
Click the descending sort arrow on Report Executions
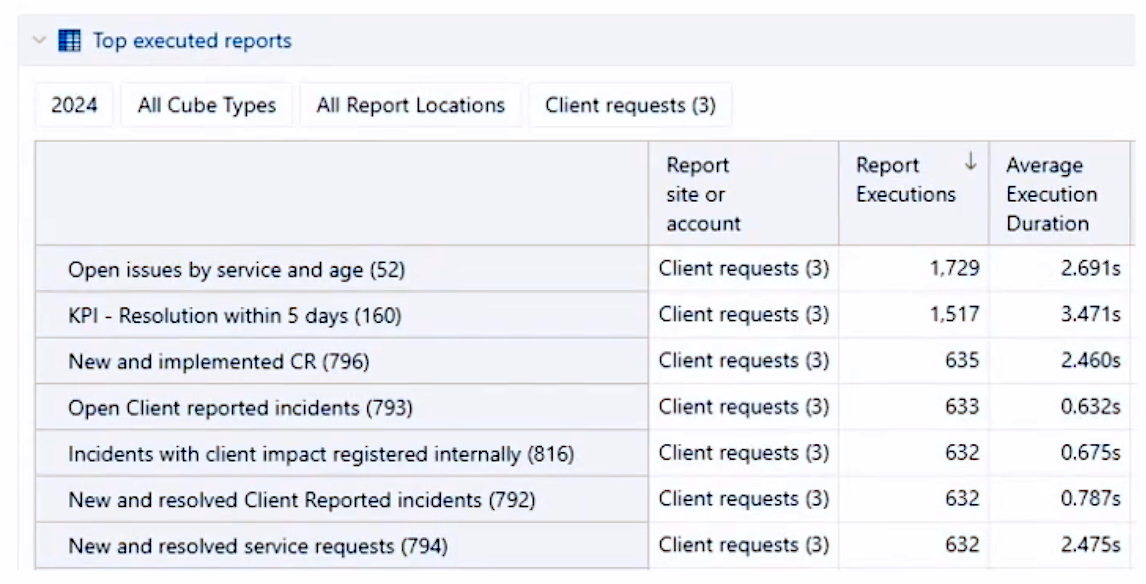(x=969, y=164)
